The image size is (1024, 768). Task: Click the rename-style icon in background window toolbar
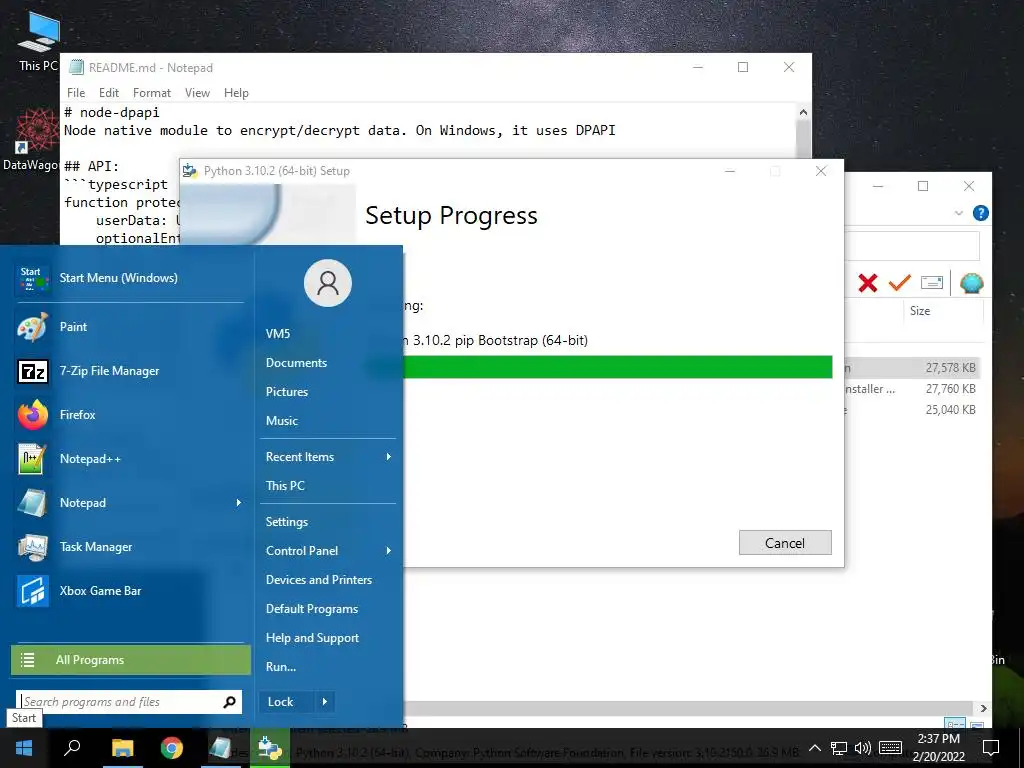[x=932, y=283]
